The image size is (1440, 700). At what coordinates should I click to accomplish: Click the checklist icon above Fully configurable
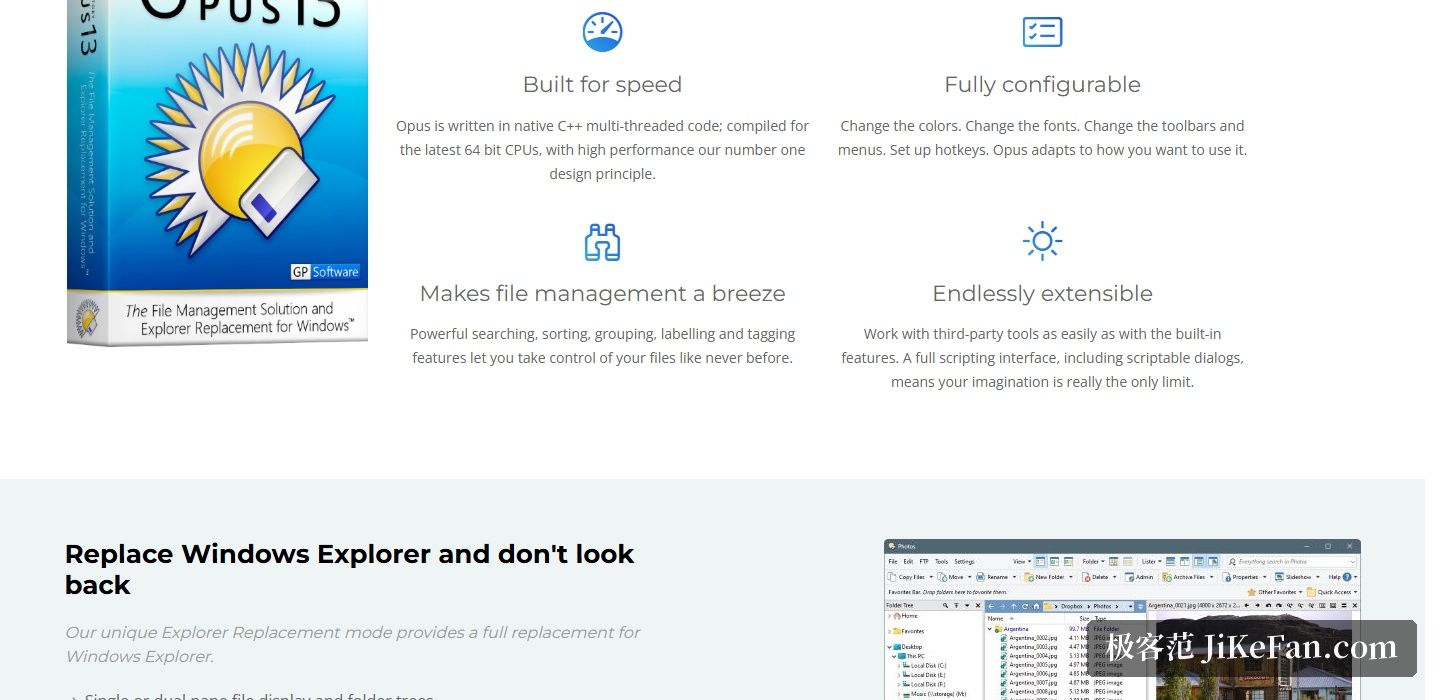click(x=1042, y=32)
